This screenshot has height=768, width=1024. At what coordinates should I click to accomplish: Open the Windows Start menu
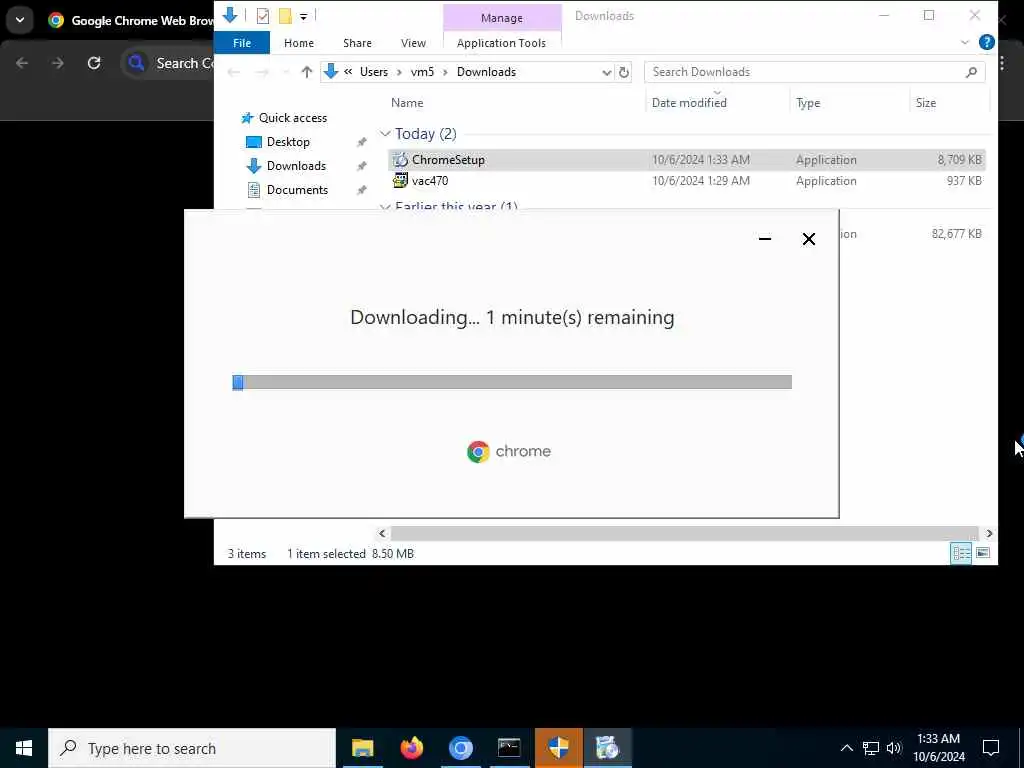[x=24, y=748]
